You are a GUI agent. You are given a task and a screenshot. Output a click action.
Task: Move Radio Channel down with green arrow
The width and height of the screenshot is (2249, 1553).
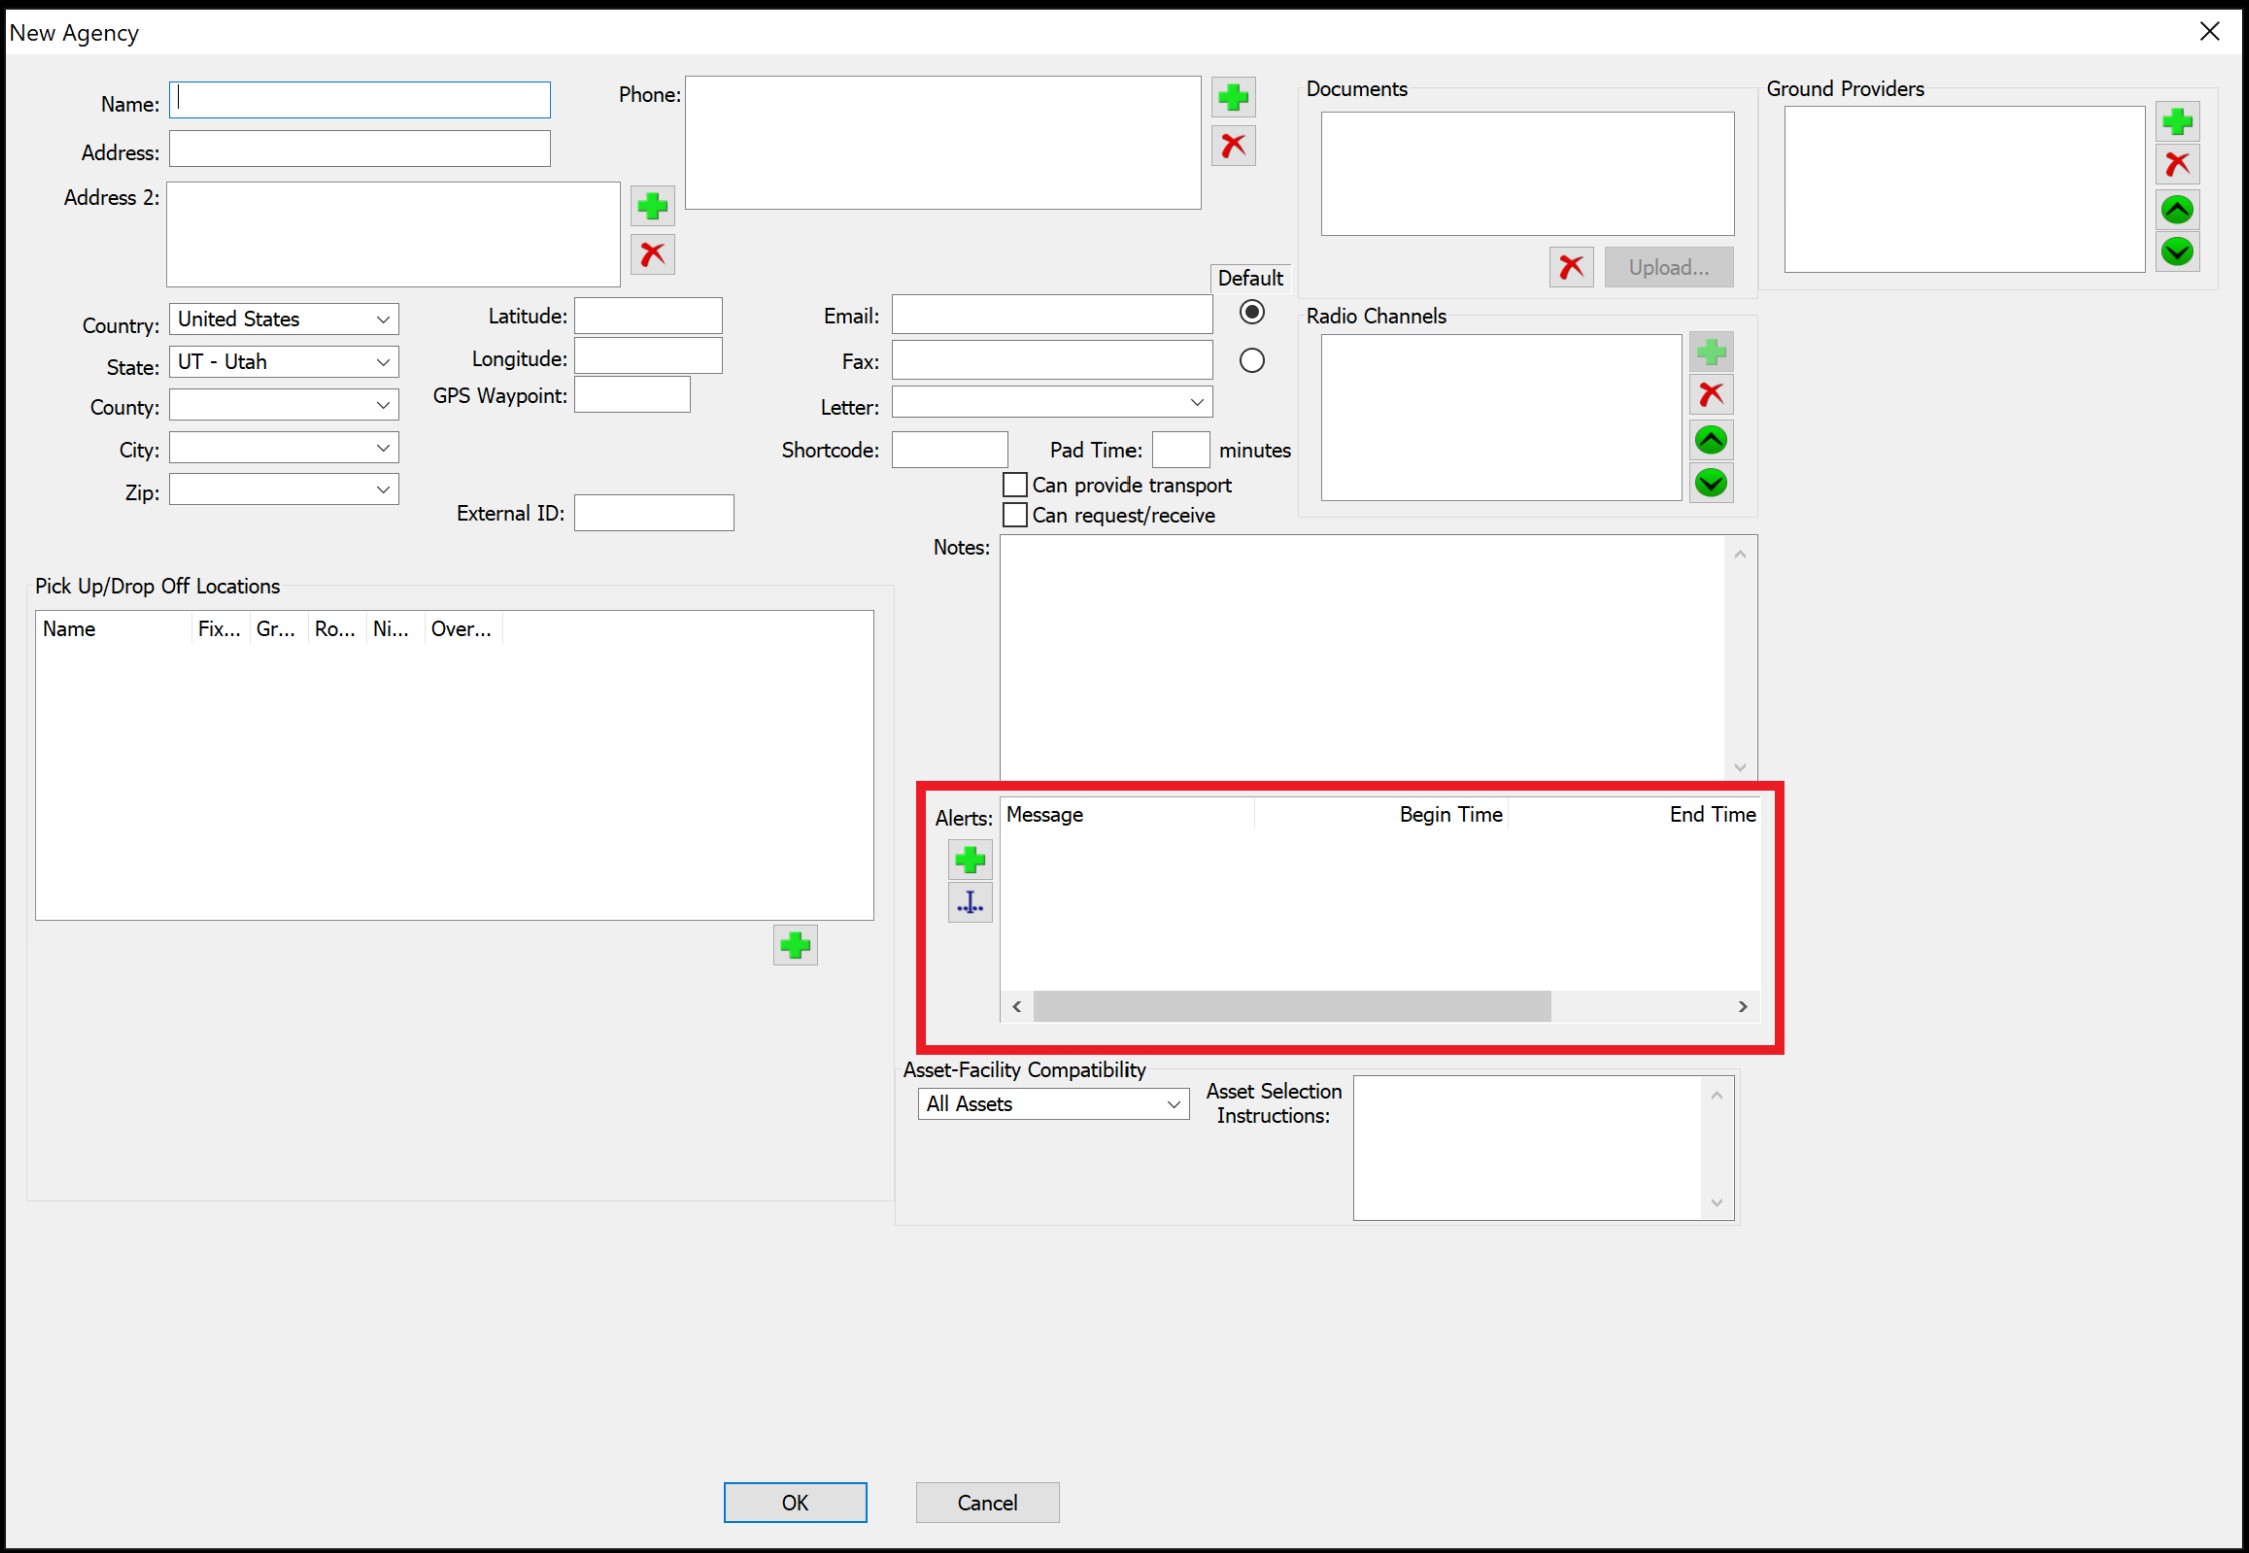(x=1711, y=483)
